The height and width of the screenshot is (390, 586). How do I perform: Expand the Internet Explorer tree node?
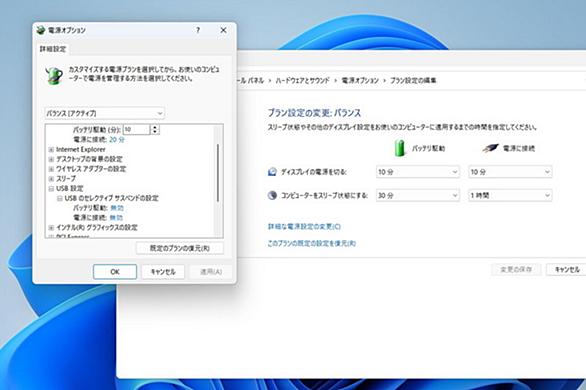coord(51,149)
